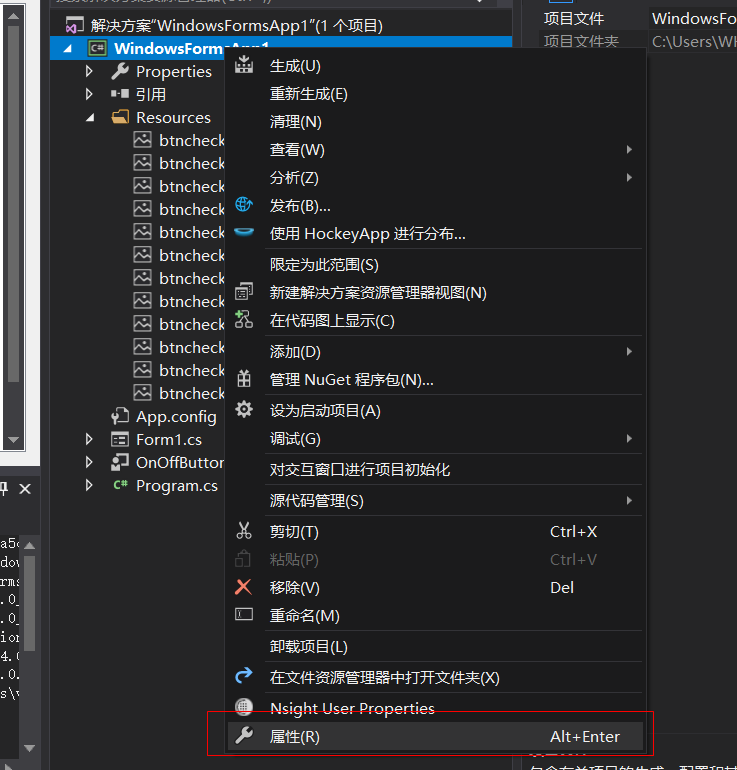The width and height of the screenshot is (737, 770).
Task: Click the down arrow of the left vertical scrollbar
Action: 13,440
